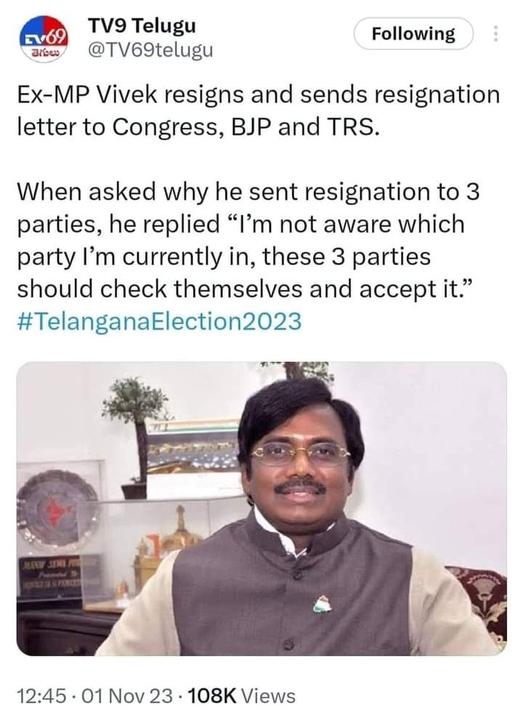This screenshot has width=523, height=720.
Task: Open the @TV69telugu handle
Action: click(150, 50)
